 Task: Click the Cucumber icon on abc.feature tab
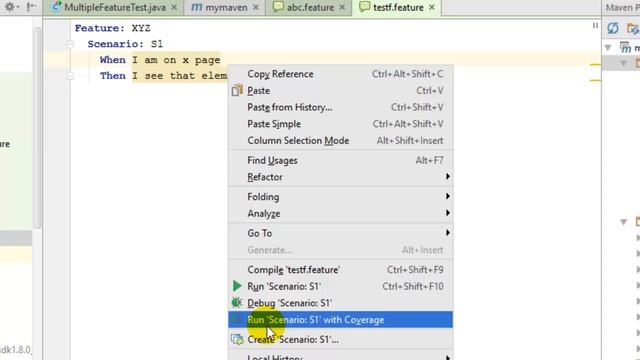[278, 7]
